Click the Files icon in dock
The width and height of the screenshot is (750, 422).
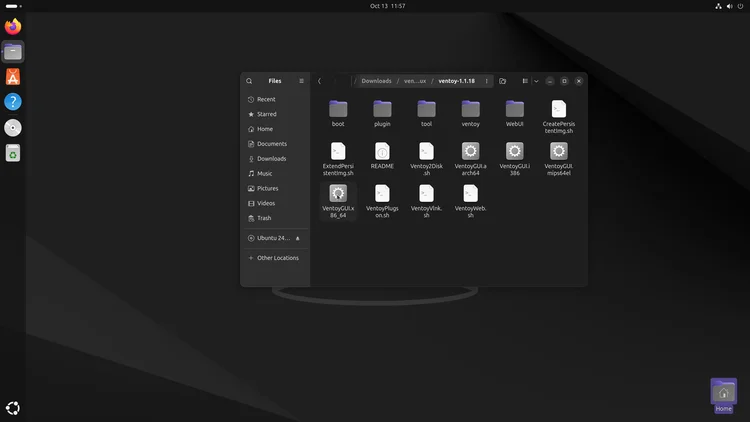pyautogui.click(x=13, y=52)
